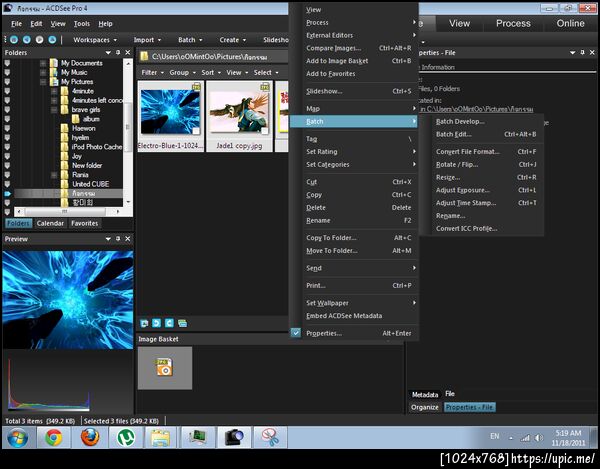Switch to the Calendar tab
The image size is (600, 469).
50,223
